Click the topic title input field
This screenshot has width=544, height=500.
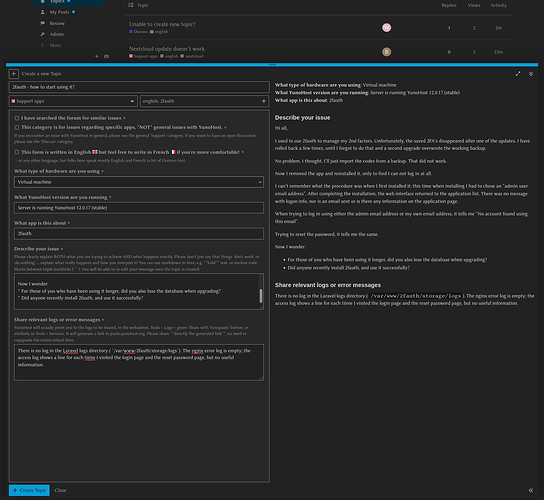tap(139, 87)
